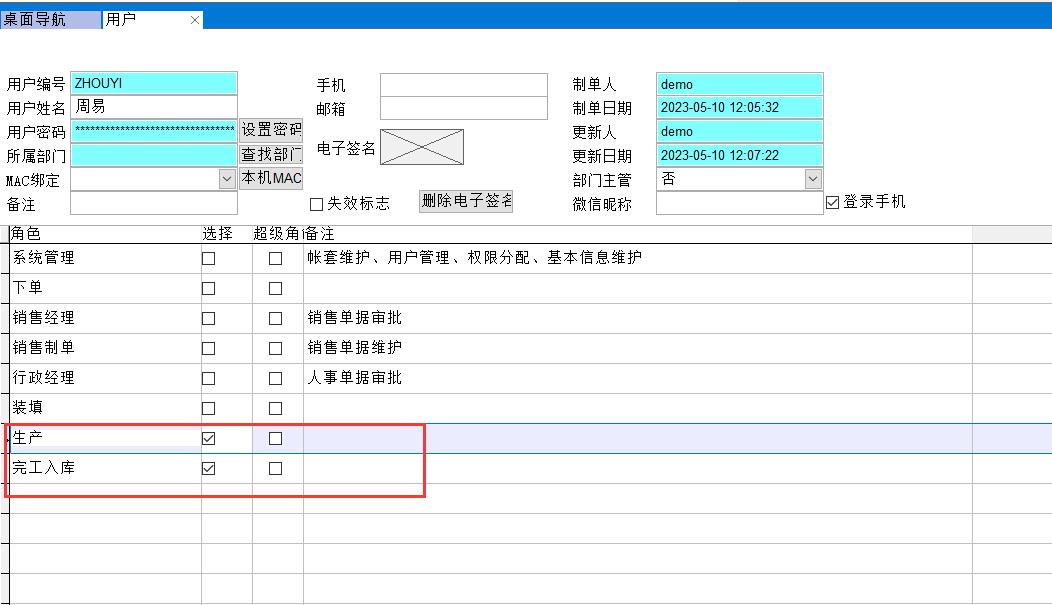Enable the 失效标志 checkbox
Image resolution: width=1052 pixels, height=605 pixels.
317,204
